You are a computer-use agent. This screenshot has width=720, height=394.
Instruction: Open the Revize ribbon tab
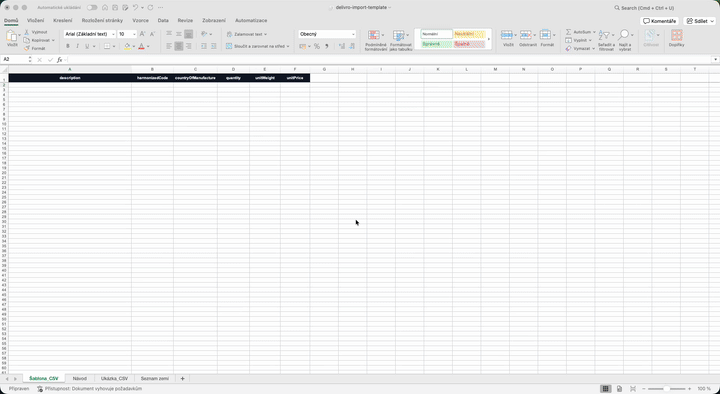[x=185, y=21]
